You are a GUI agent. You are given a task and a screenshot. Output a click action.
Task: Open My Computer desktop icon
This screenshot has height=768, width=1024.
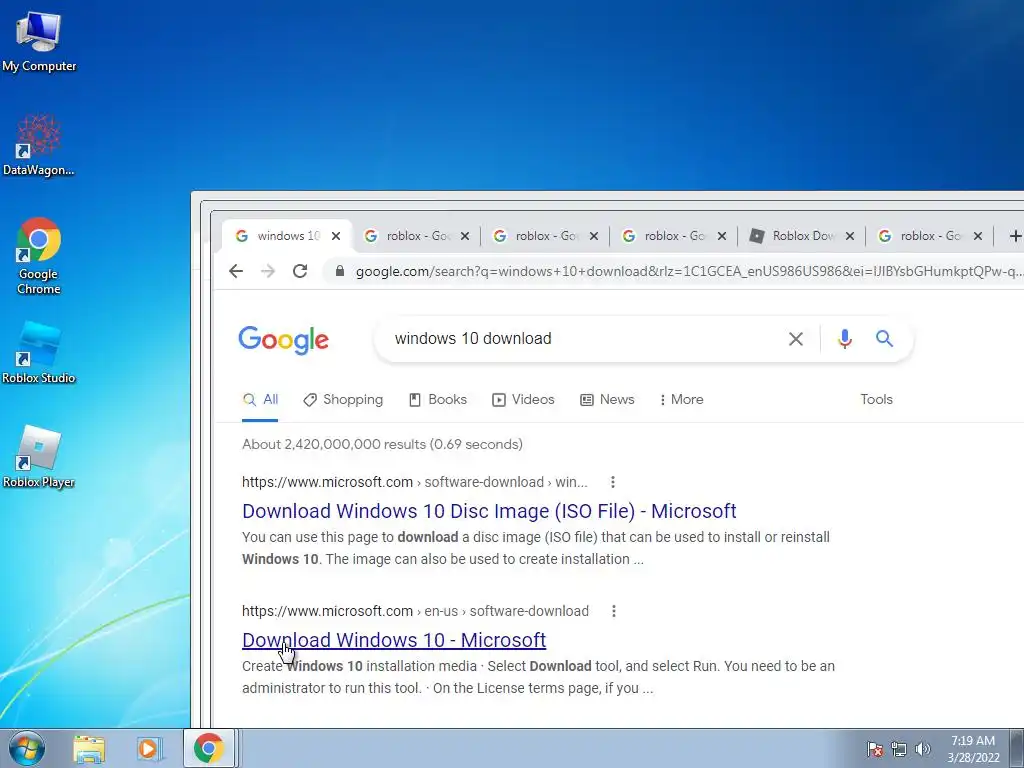(39, 42)
